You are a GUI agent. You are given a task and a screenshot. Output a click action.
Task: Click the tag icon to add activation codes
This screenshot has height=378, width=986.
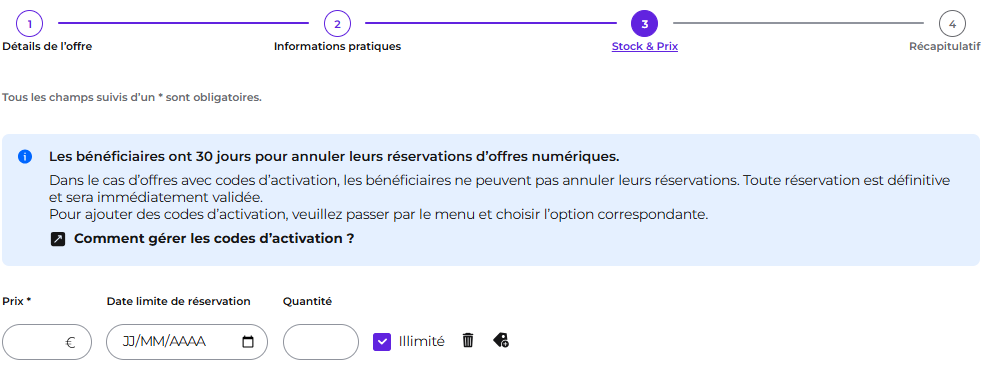coord(501,340)
